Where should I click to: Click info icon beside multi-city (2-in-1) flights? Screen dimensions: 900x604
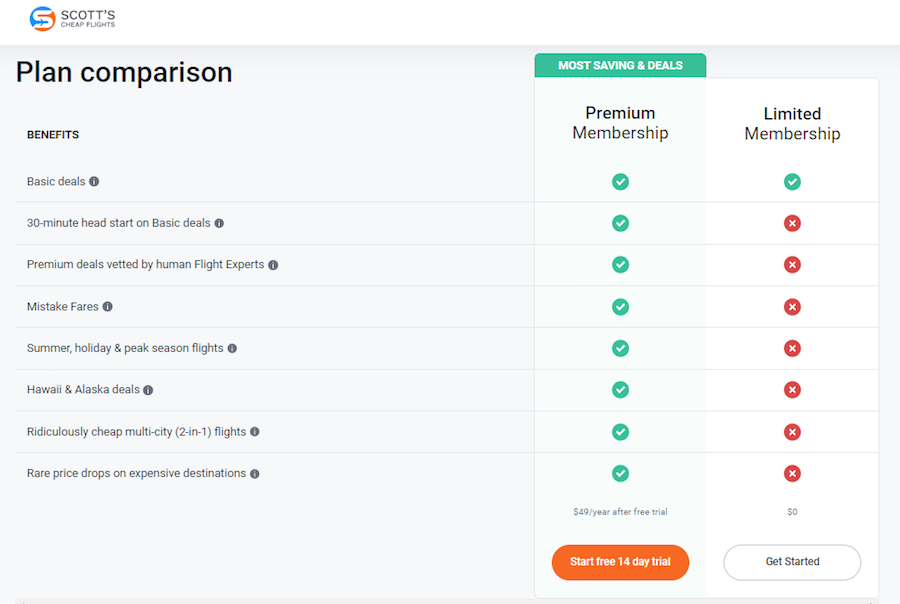(255, 432)
